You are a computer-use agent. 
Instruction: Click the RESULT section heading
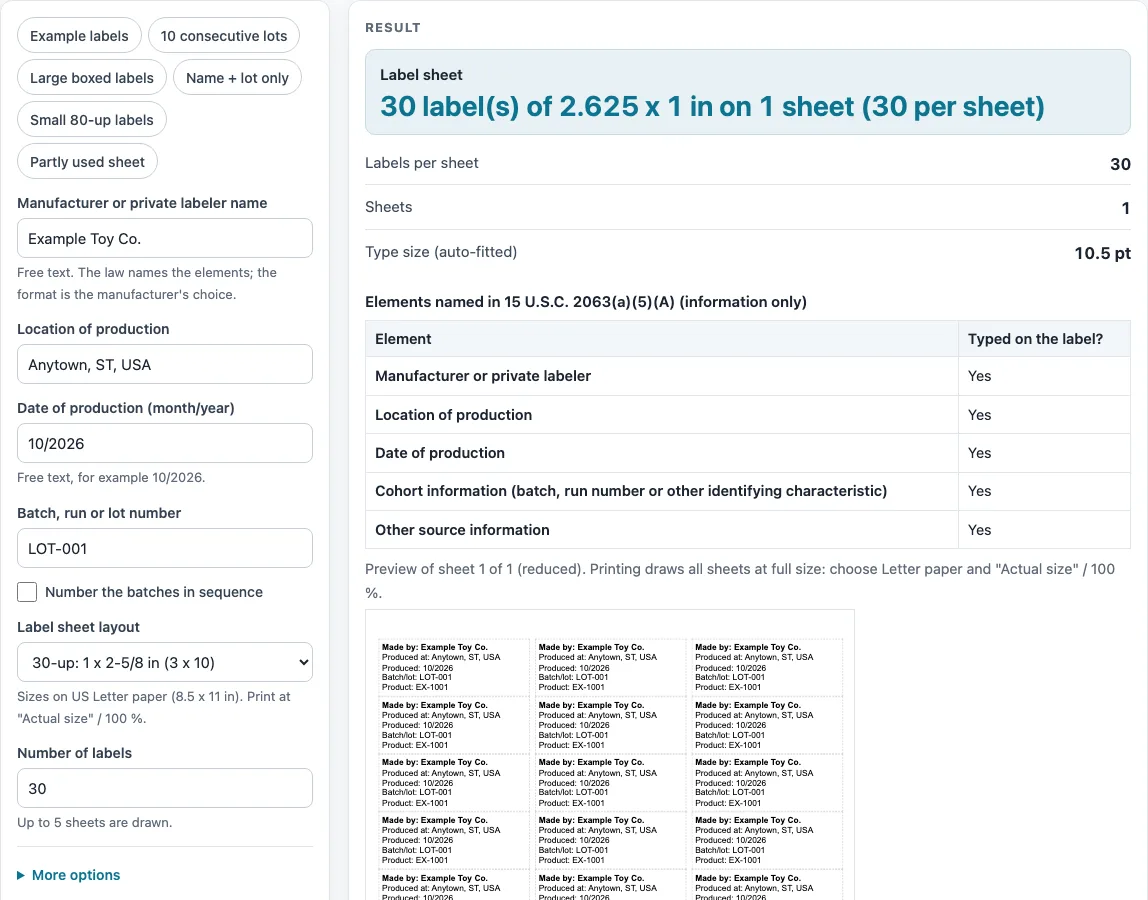(x=393, y=28)
